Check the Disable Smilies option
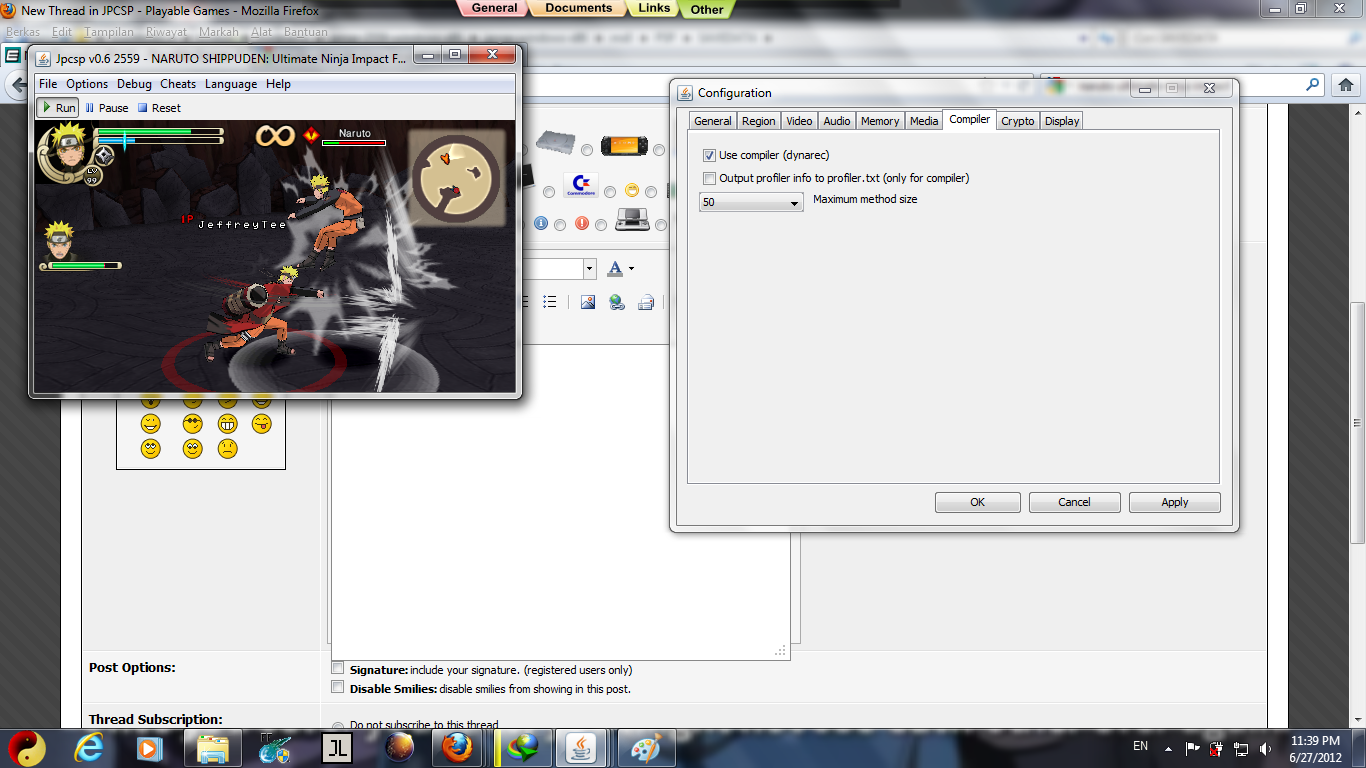 (x=338, y=688)
